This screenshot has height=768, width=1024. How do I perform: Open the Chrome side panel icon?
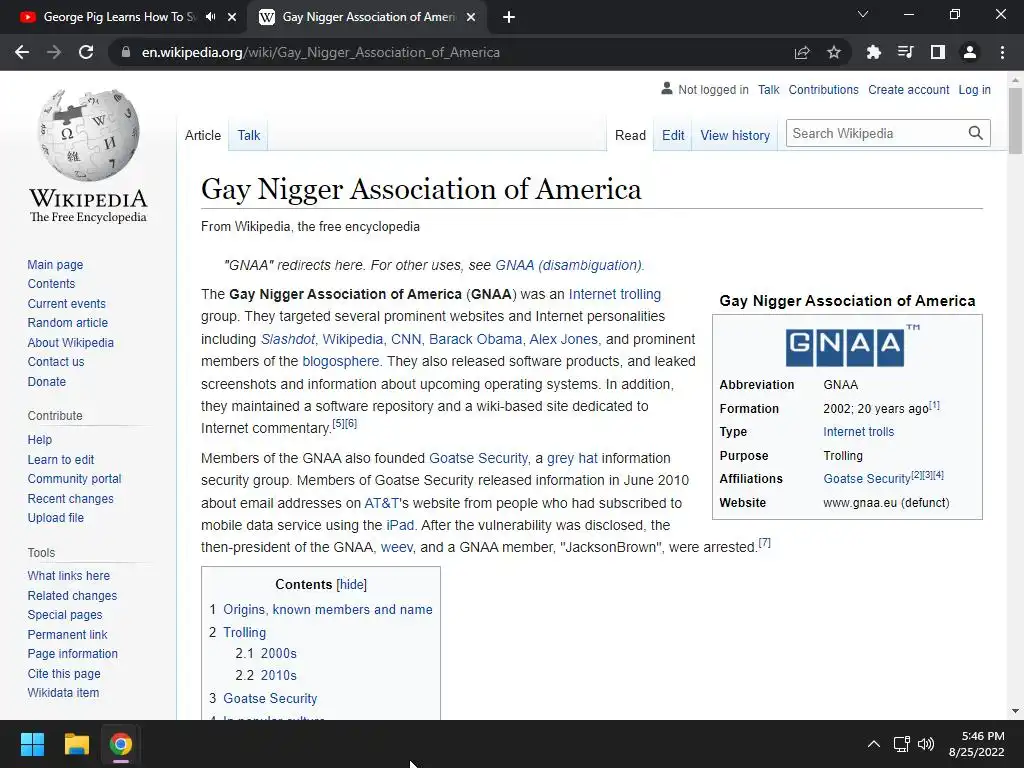pyautogui.click(x=937, y=52)
